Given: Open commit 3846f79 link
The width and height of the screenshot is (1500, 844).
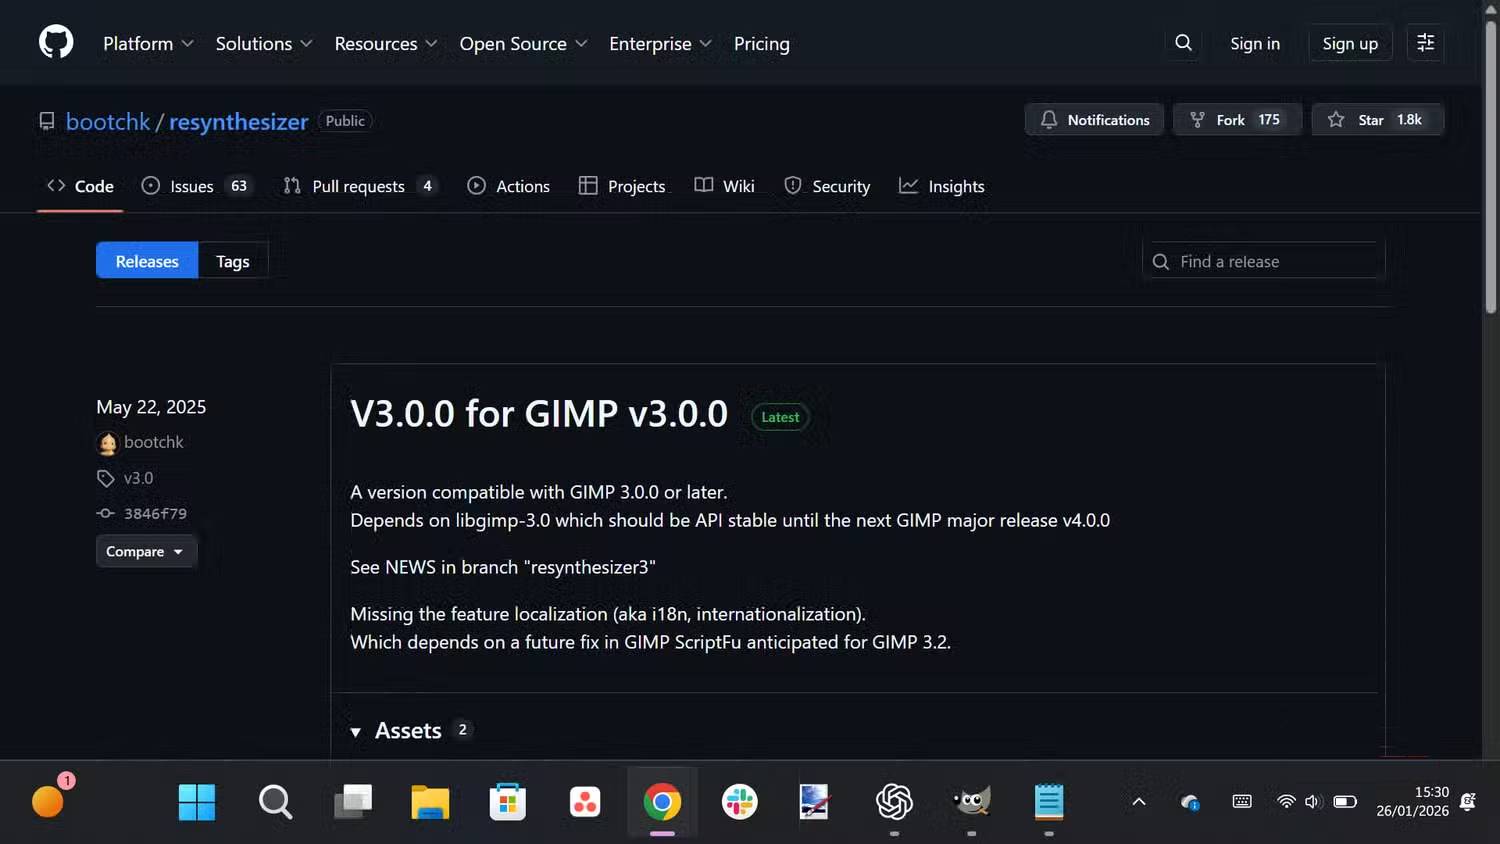Looking at the screenshot, I should point(154,513).
